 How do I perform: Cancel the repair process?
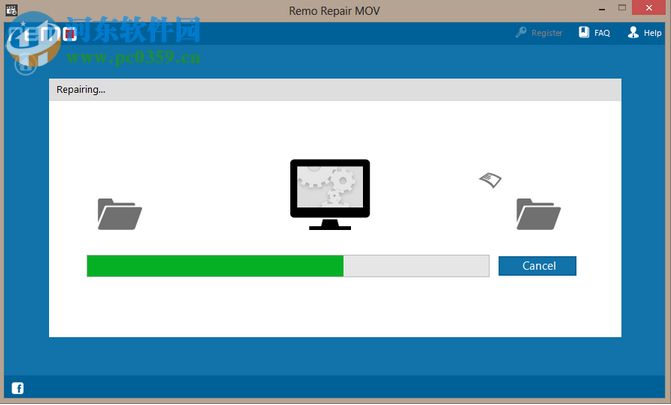[x=537, y=266]
